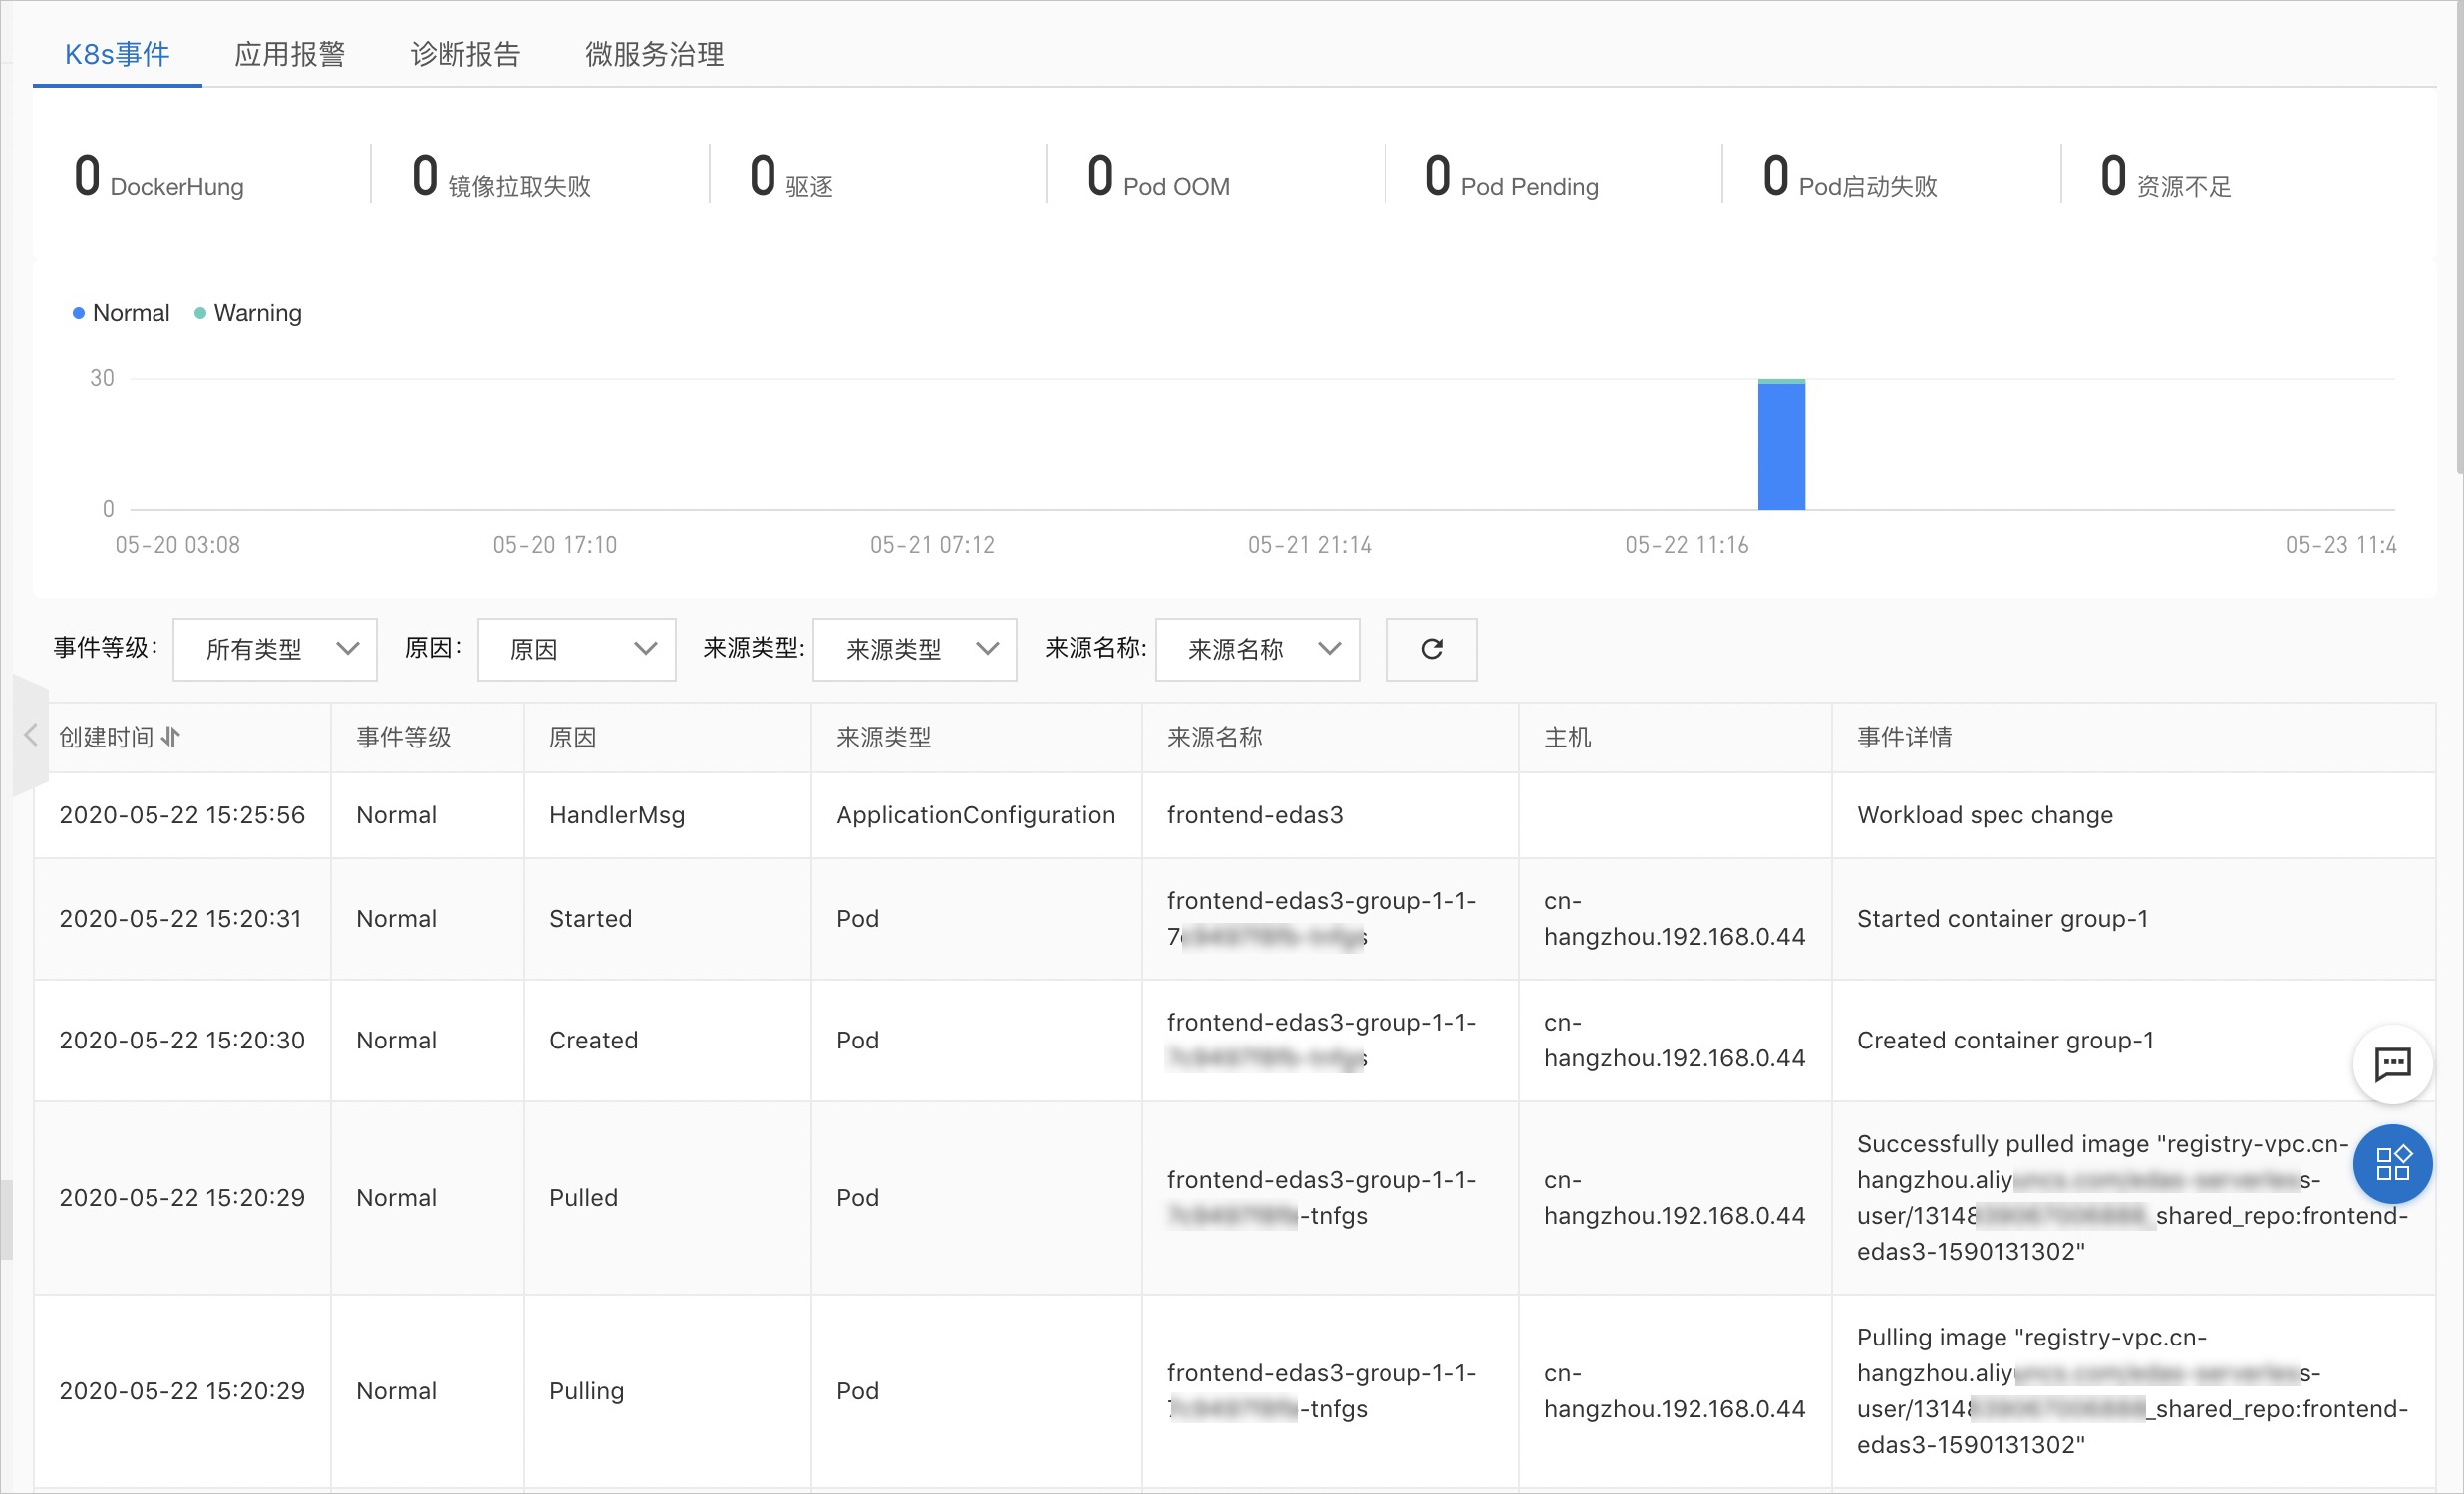Open the 原因 filter dropdown
Screen dimensions: 2464x1494
pos(577,649)
